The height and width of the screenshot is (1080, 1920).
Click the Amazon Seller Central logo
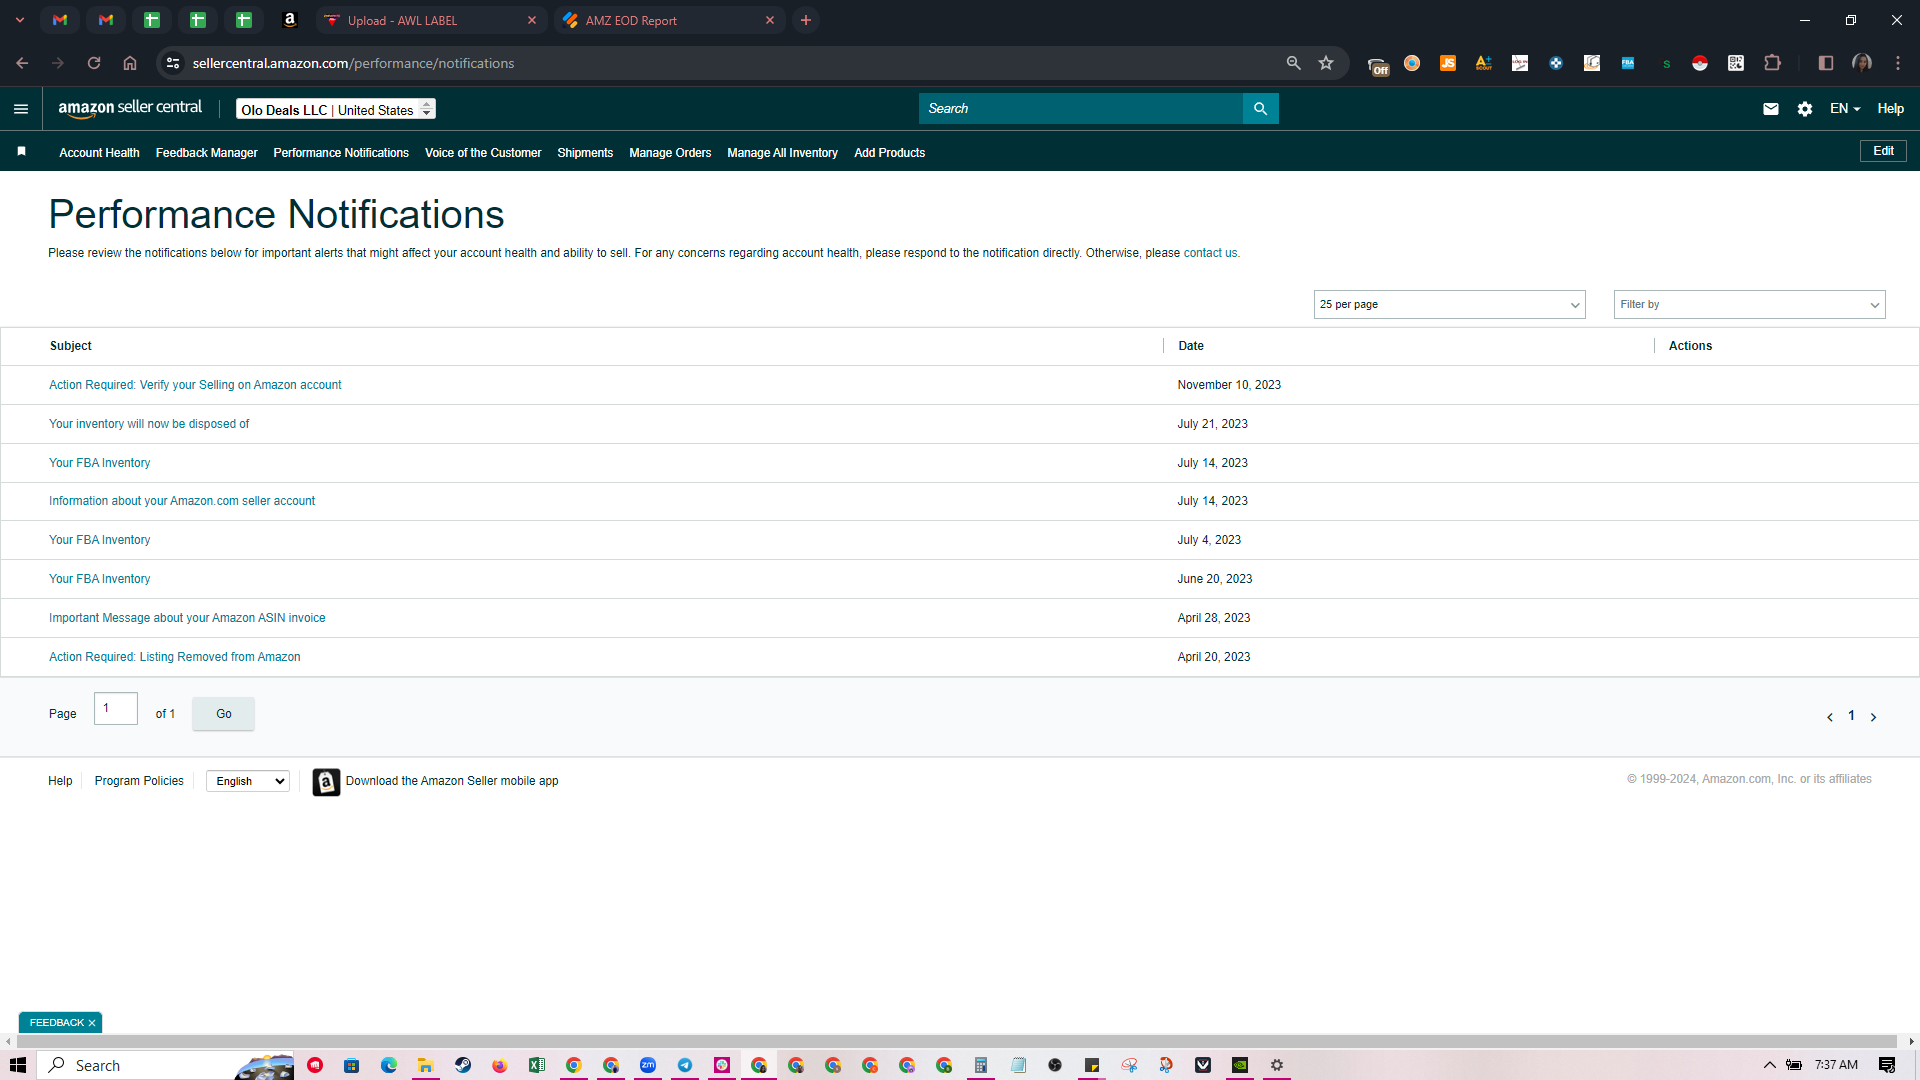(x=130, y=108)
